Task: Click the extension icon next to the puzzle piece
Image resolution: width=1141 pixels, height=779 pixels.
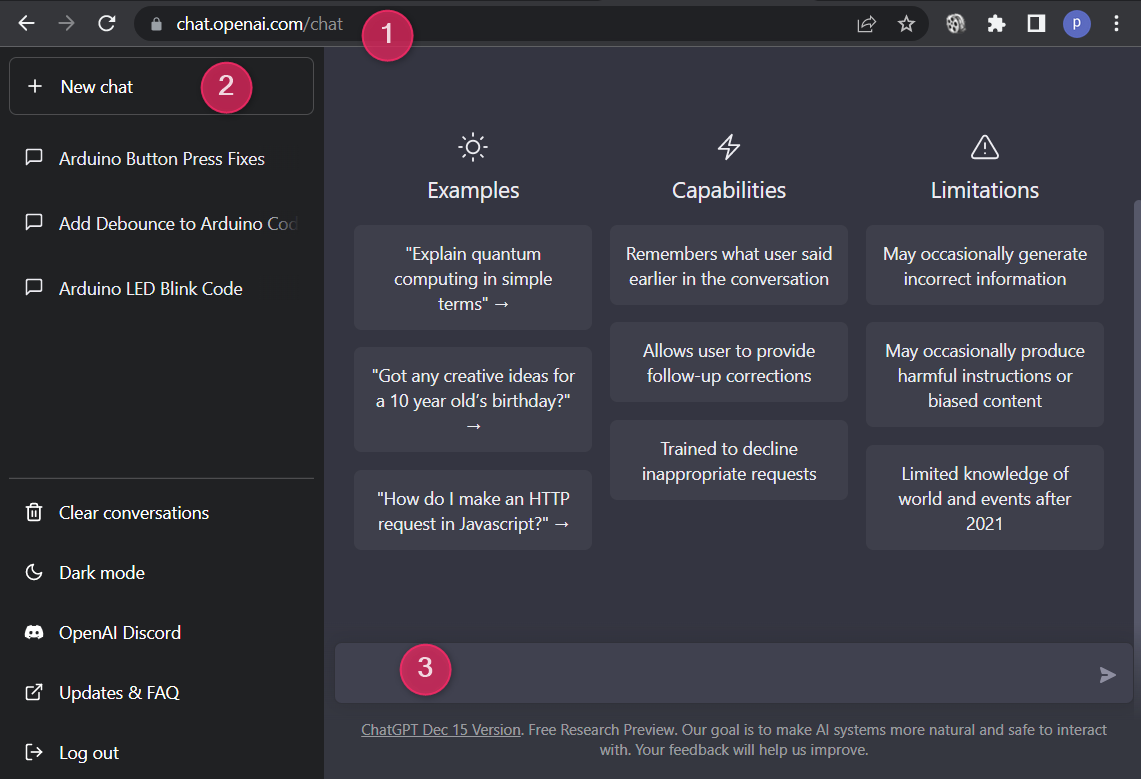Action: point(955,24)
